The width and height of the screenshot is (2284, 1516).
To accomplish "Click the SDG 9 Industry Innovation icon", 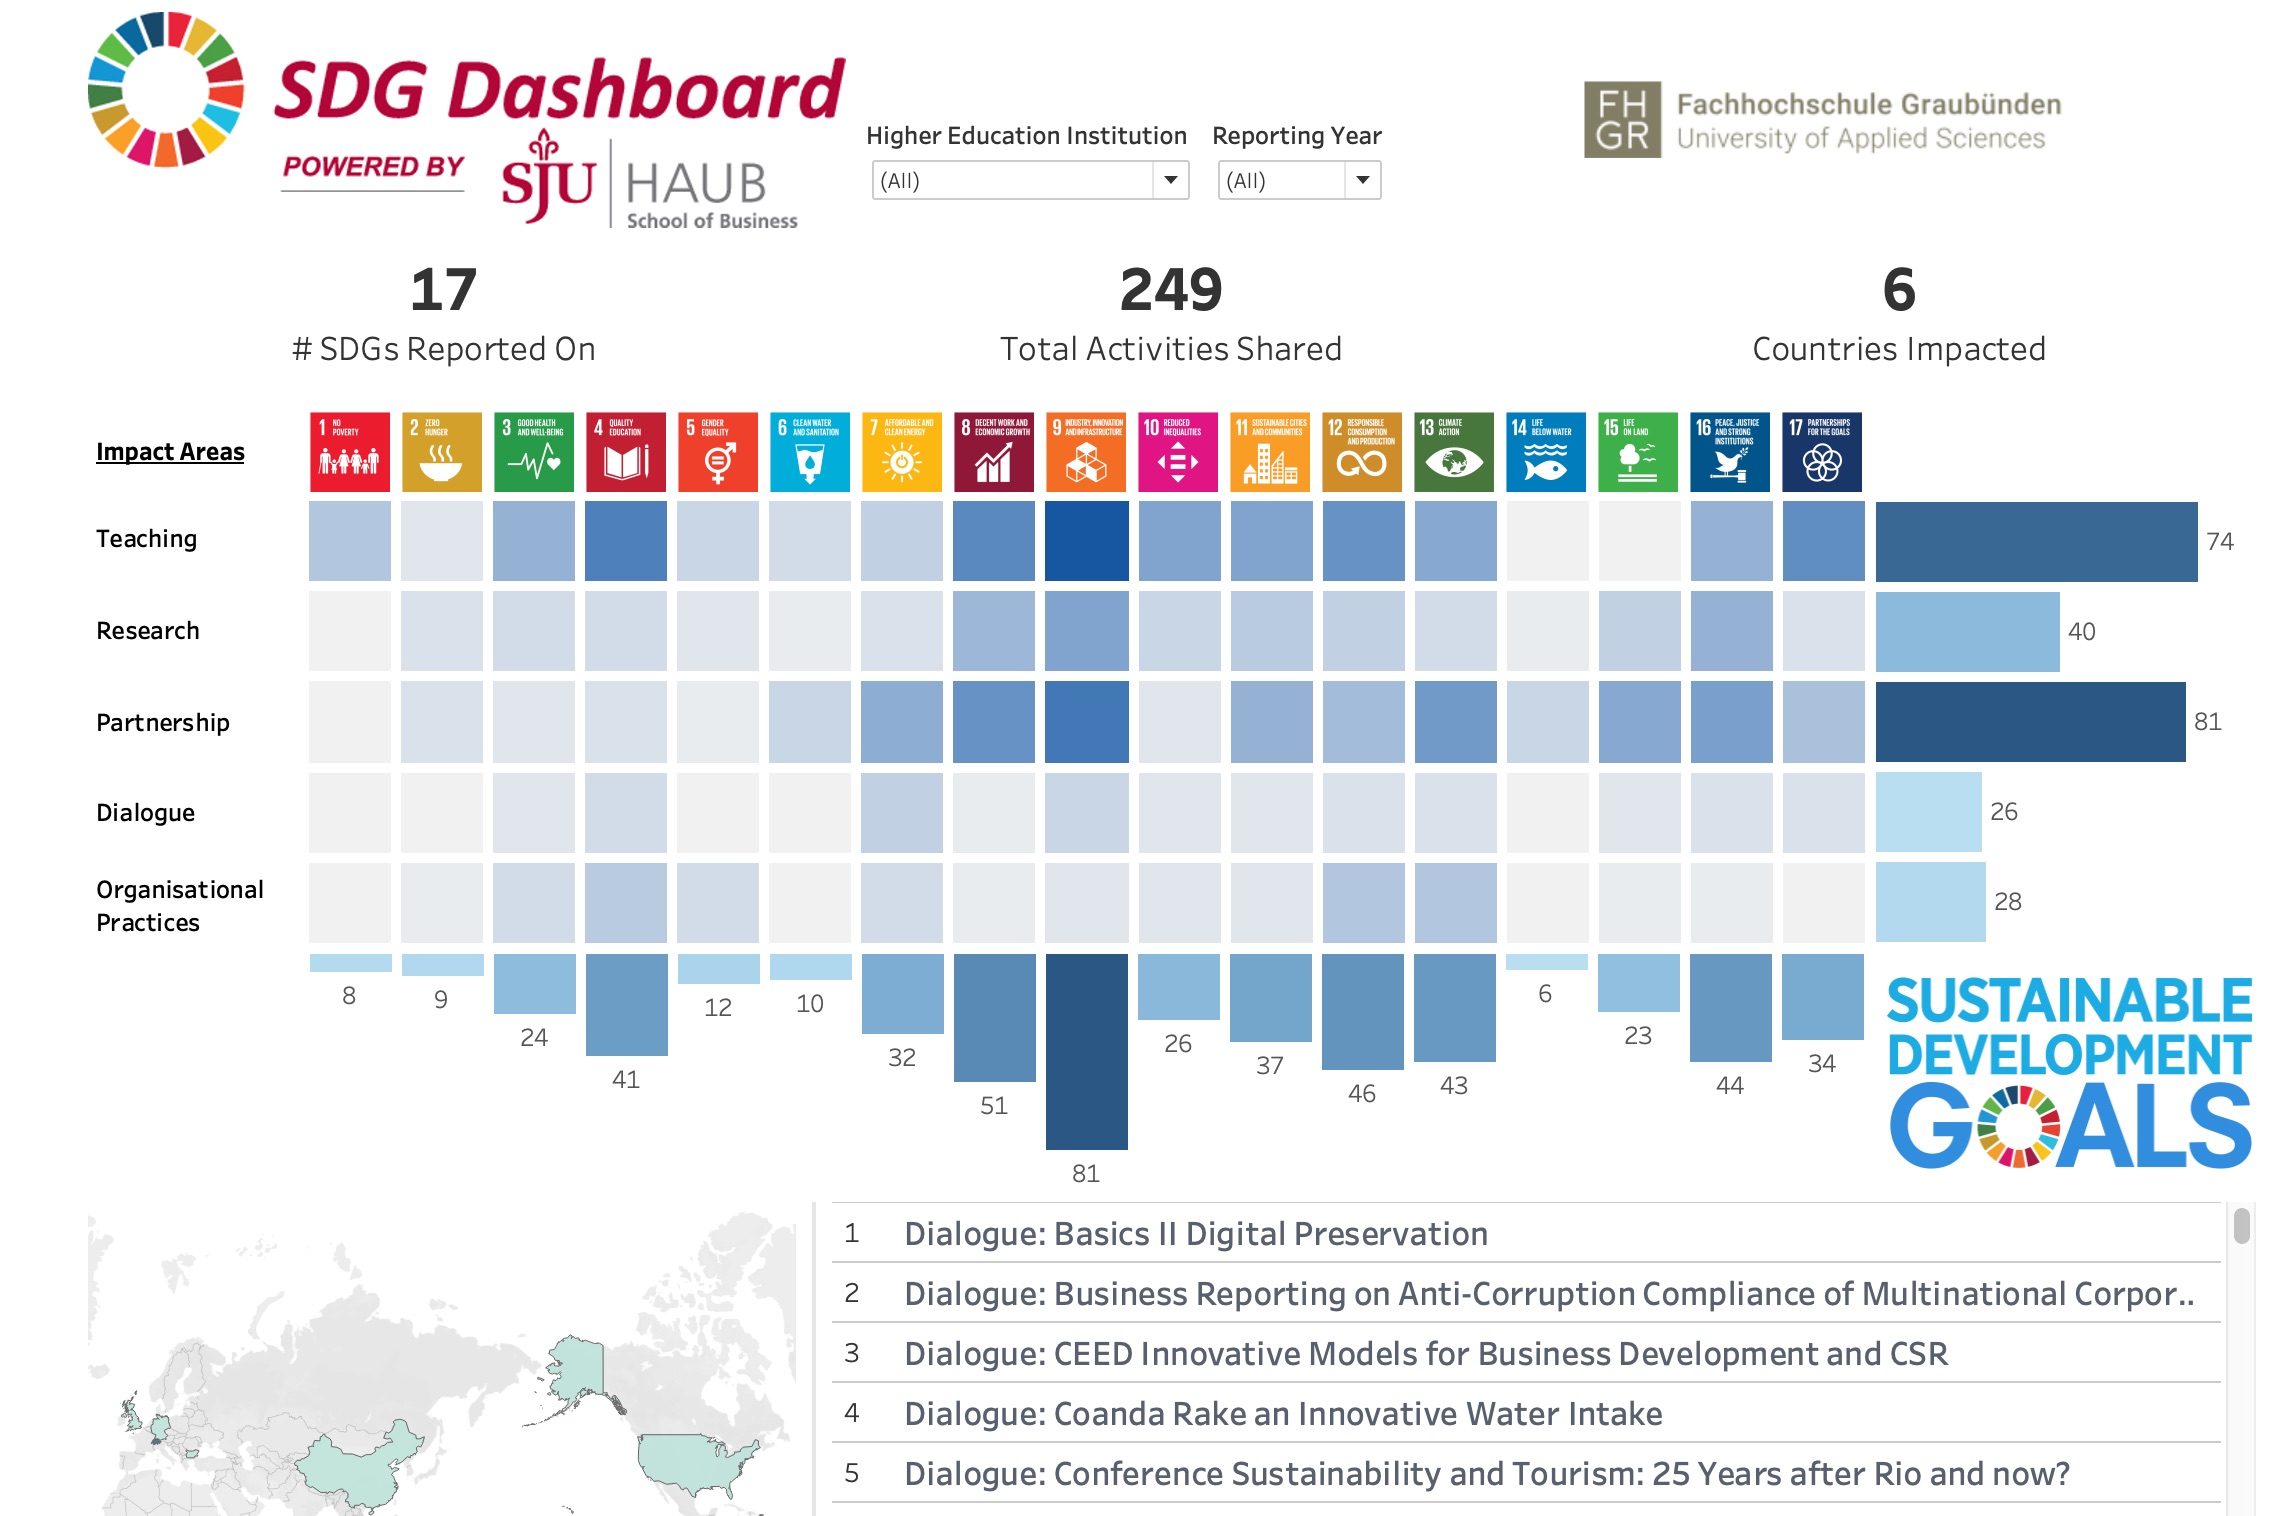I will [1085, 452].
